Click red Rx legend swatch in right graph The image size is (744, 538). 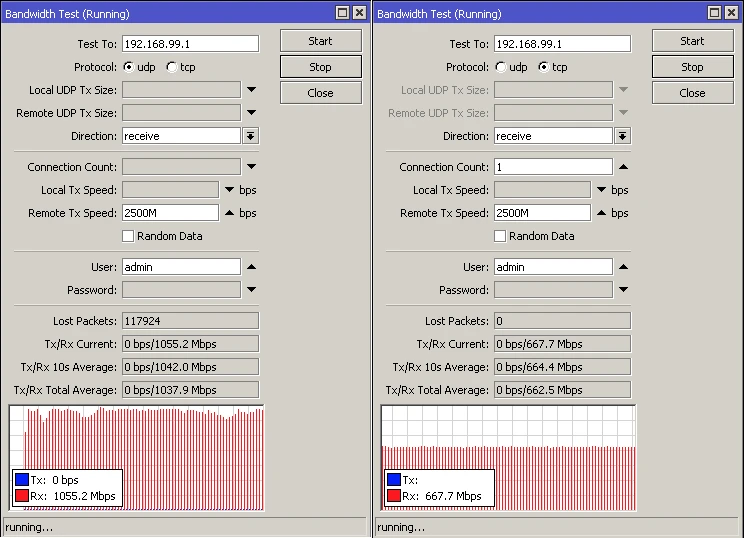coord(394,496)
